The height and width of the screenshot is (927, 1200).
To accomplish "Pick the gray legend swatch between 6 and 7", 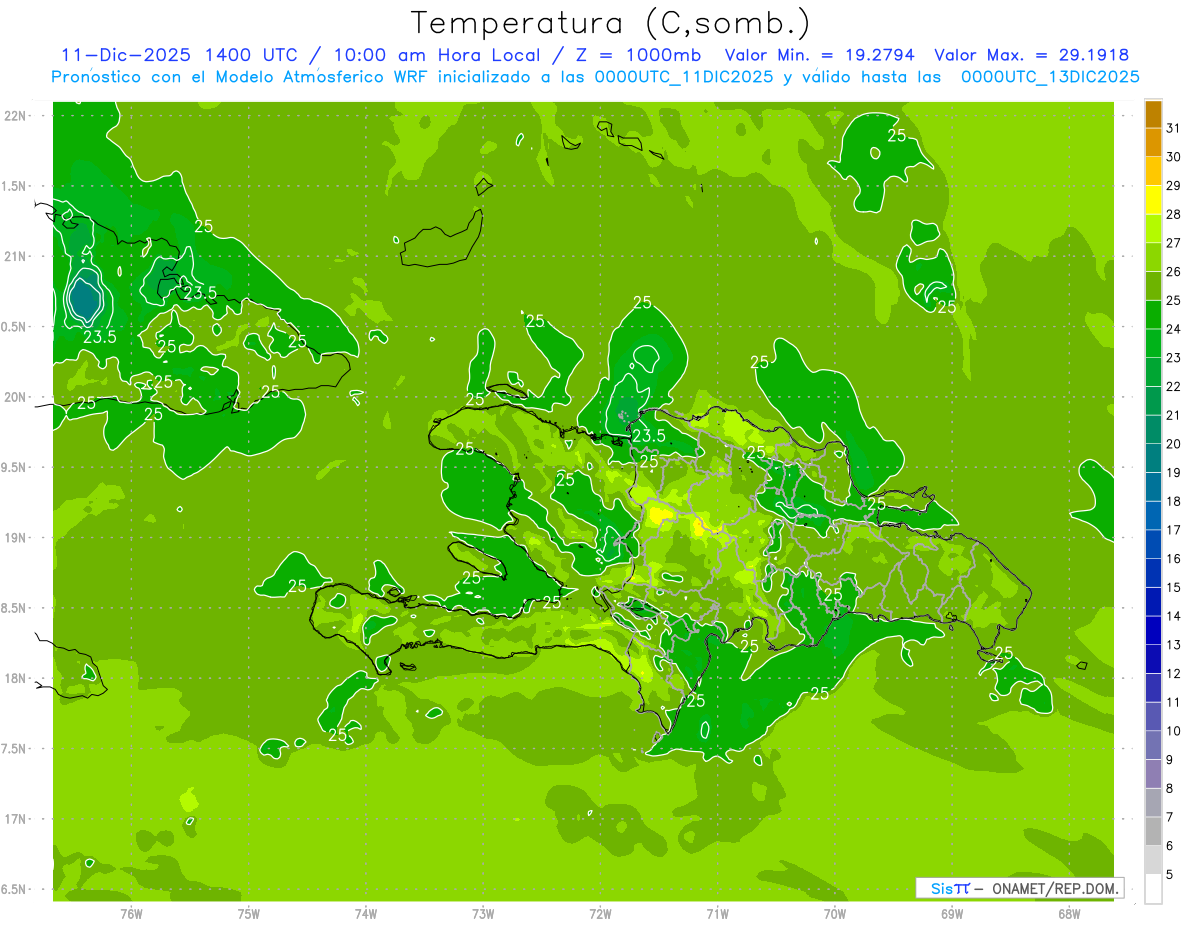I will 1153,831.
